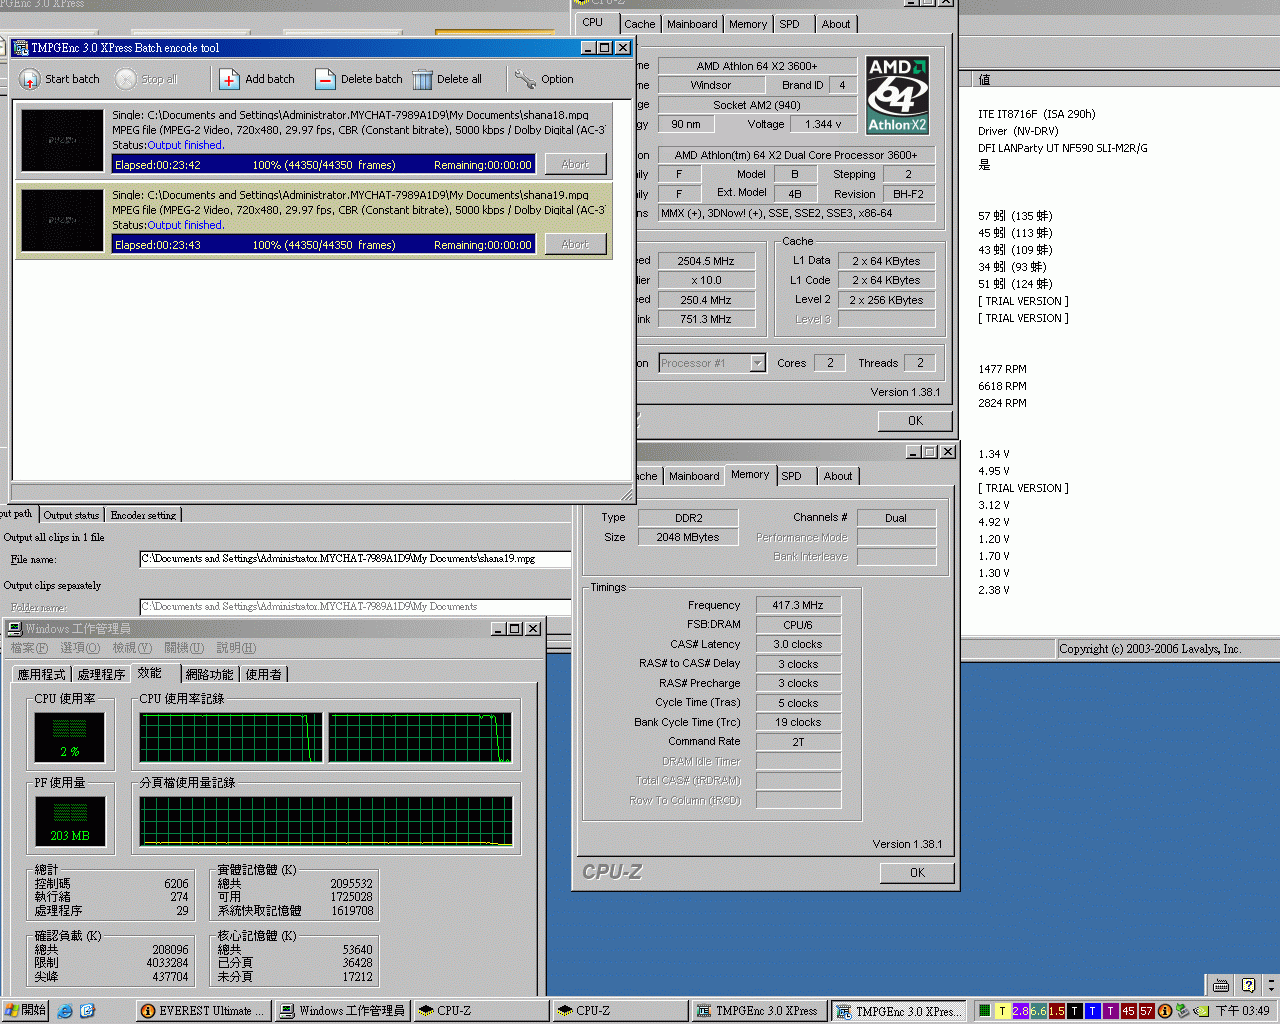Viewport: 1280px width, 1024px height.
Task: Click the orange EVEREST info tray icon
Action: (1164, 1011)
